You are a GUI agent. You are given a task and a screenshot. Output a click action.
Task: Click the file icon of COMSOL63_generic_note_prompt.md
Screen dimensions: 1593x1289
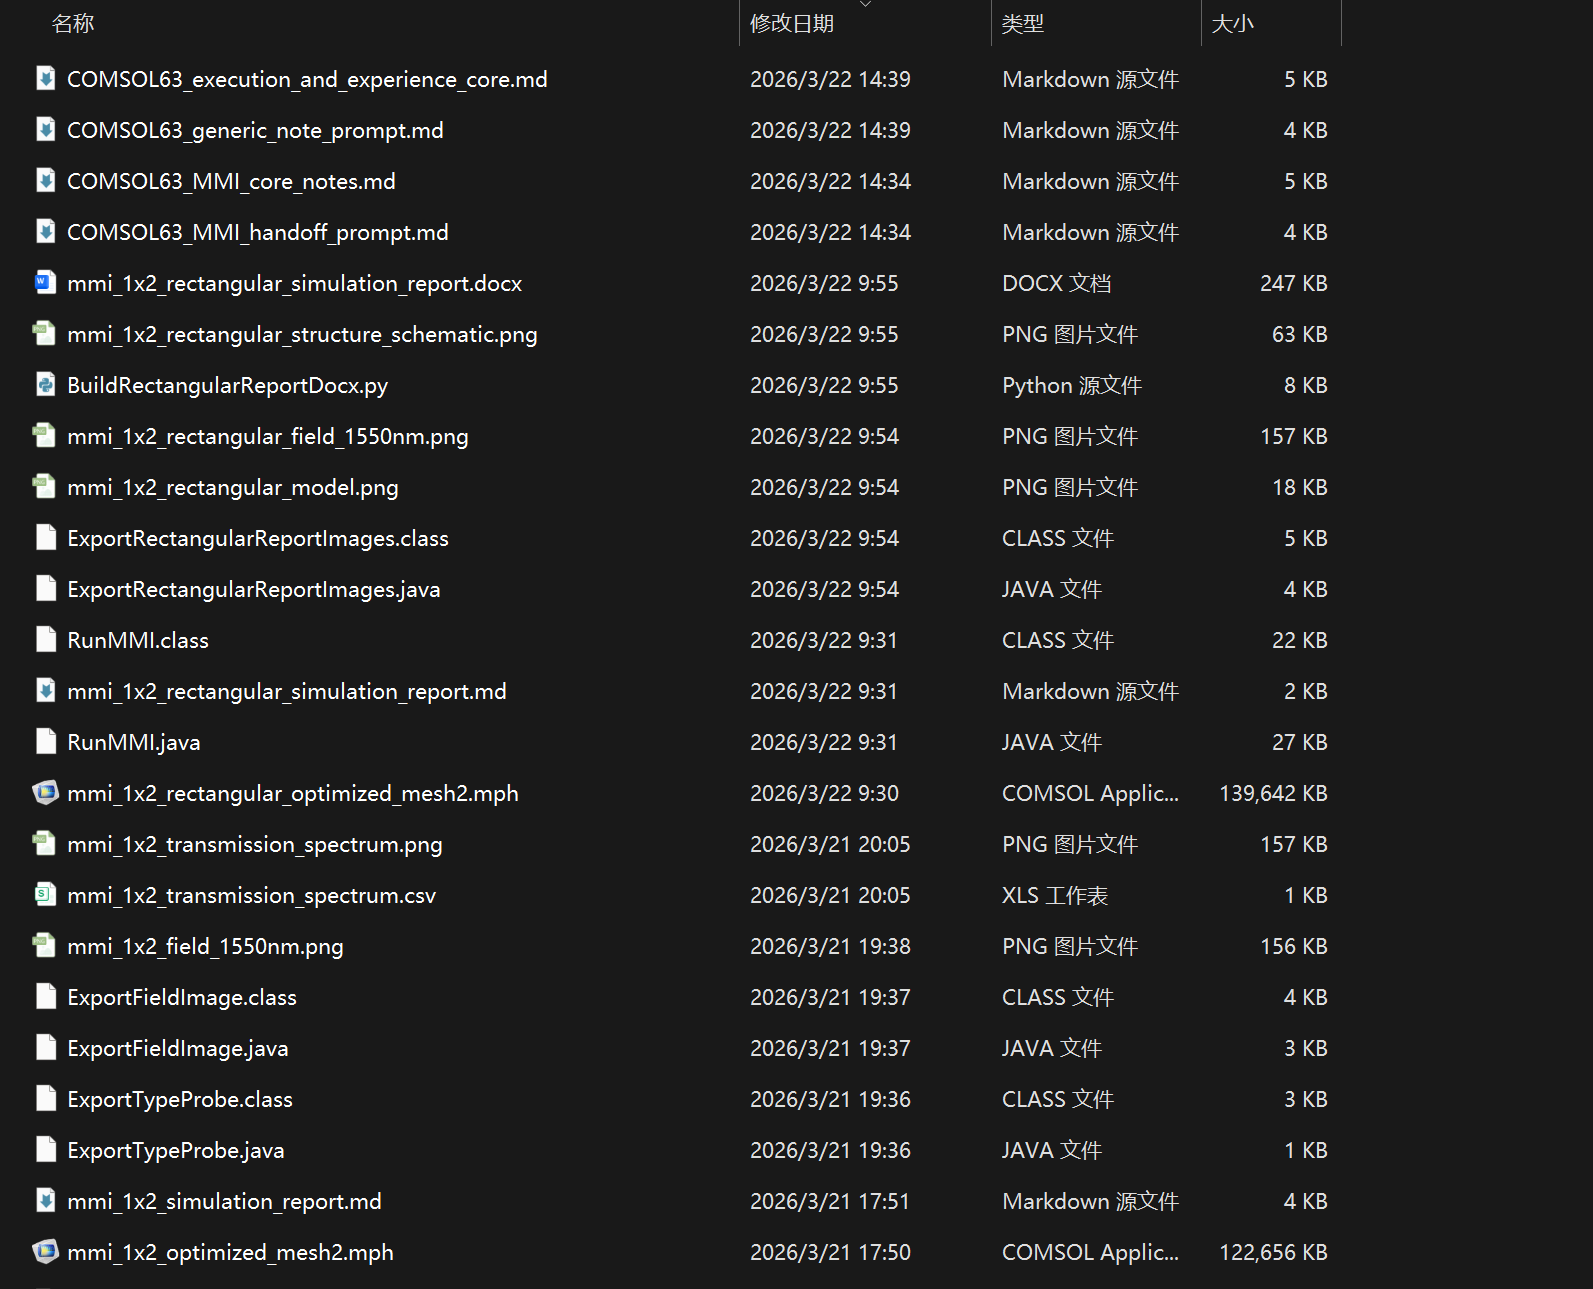click(45, 129)
